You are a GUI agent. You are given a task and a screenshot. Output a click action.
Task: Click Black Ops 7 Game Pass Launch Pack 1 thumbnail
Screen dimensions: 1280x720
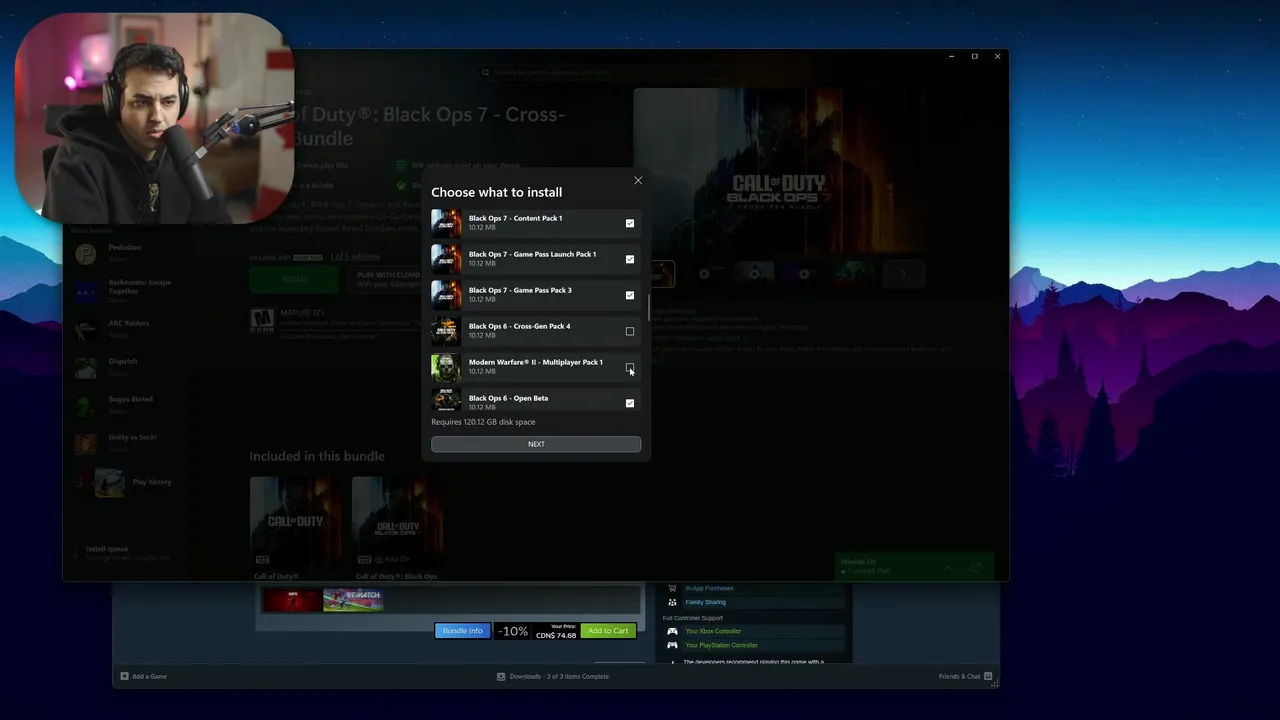click(446, 258)
